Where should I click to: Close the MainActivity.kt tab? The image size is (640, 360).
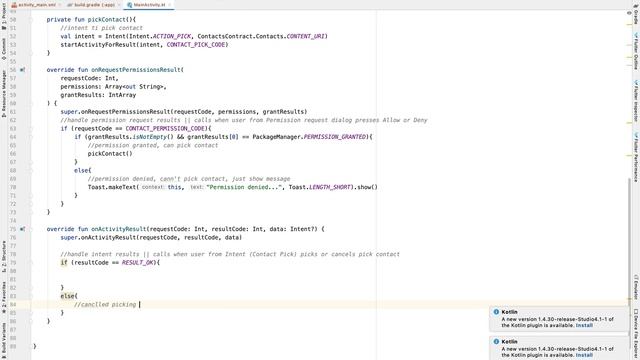(169, 5)
